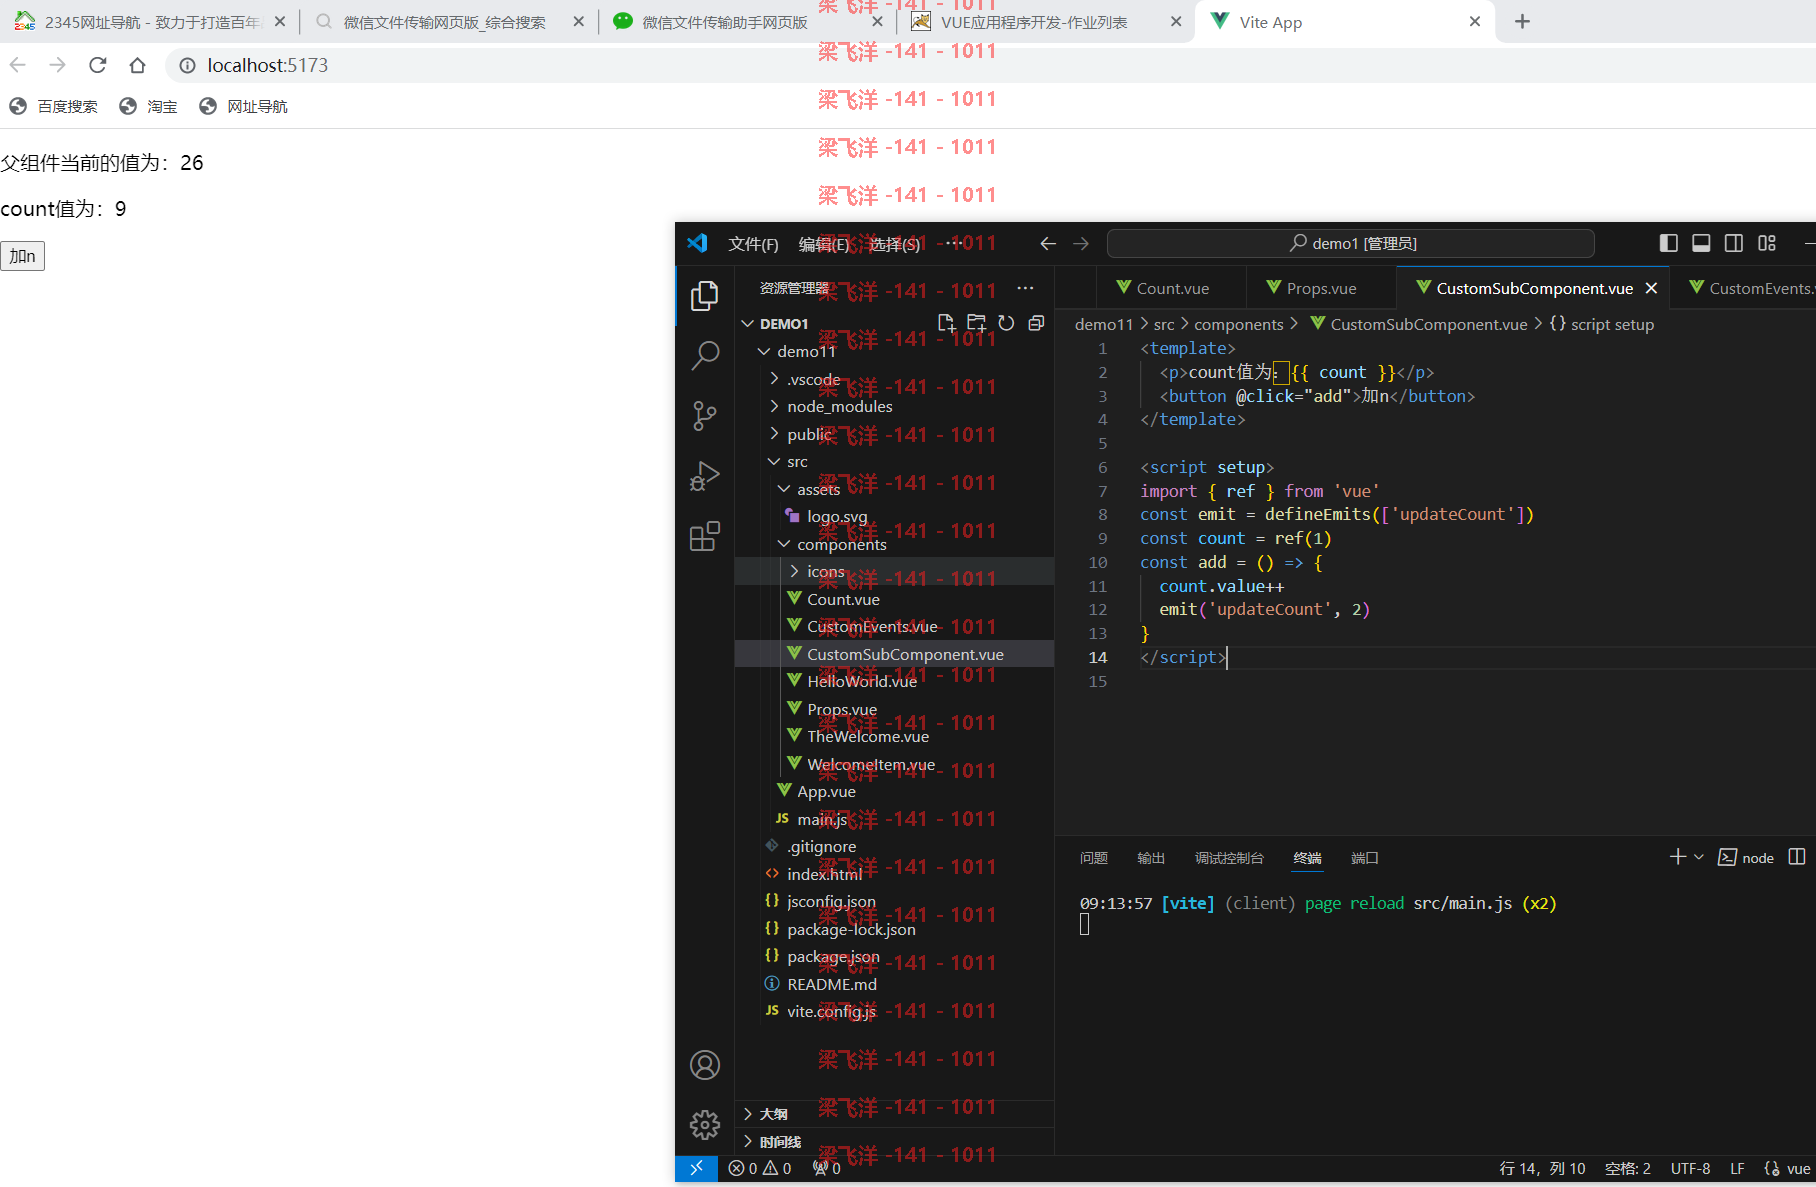This screenshot has width=1816, height=1187.
Task: Click the 加n button on the web page
Action: (x=22, y=256)
